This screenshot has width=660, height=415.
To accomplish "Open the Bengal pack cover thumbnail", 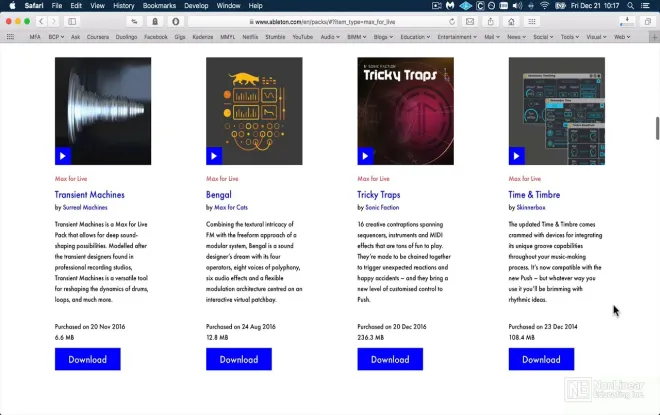I will [x=254, y=111].
